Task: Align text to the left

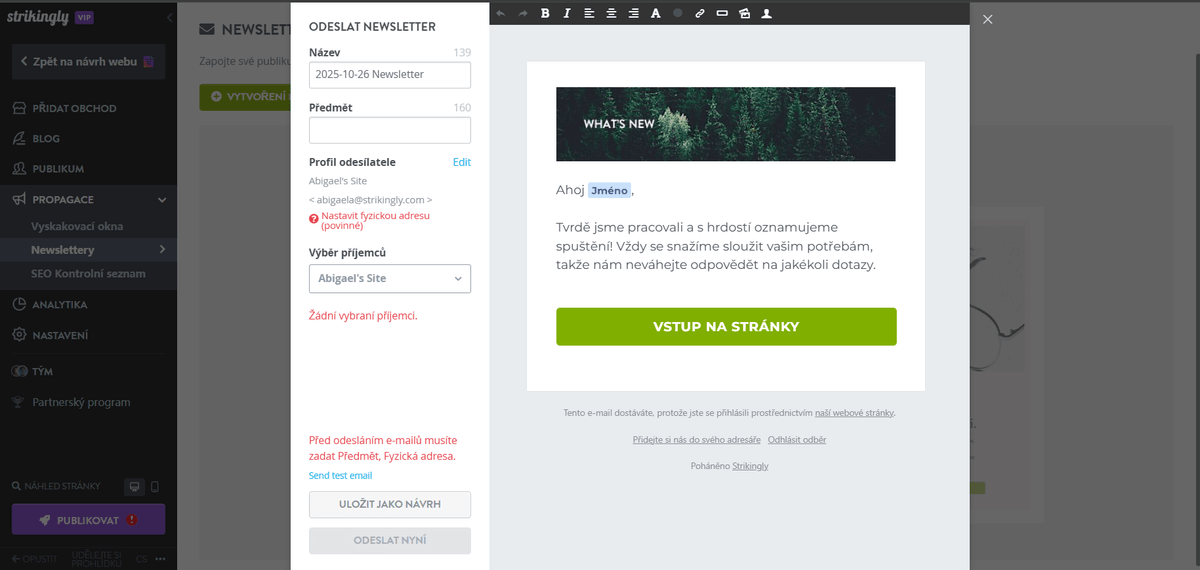Action: tap(589, 13)
